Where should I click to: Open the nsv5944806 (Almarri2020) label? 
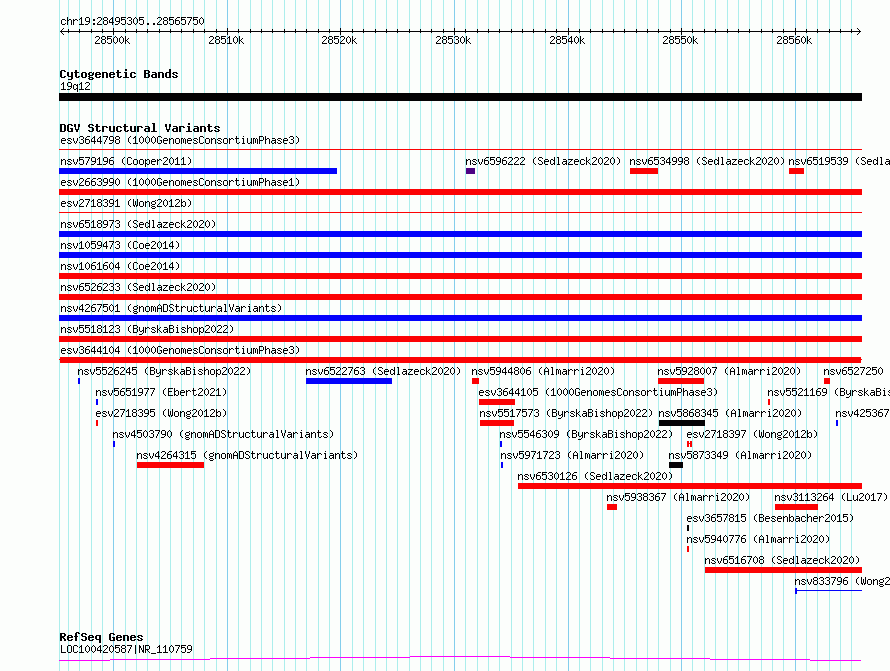pyautogui.click(x=543, y=371)
